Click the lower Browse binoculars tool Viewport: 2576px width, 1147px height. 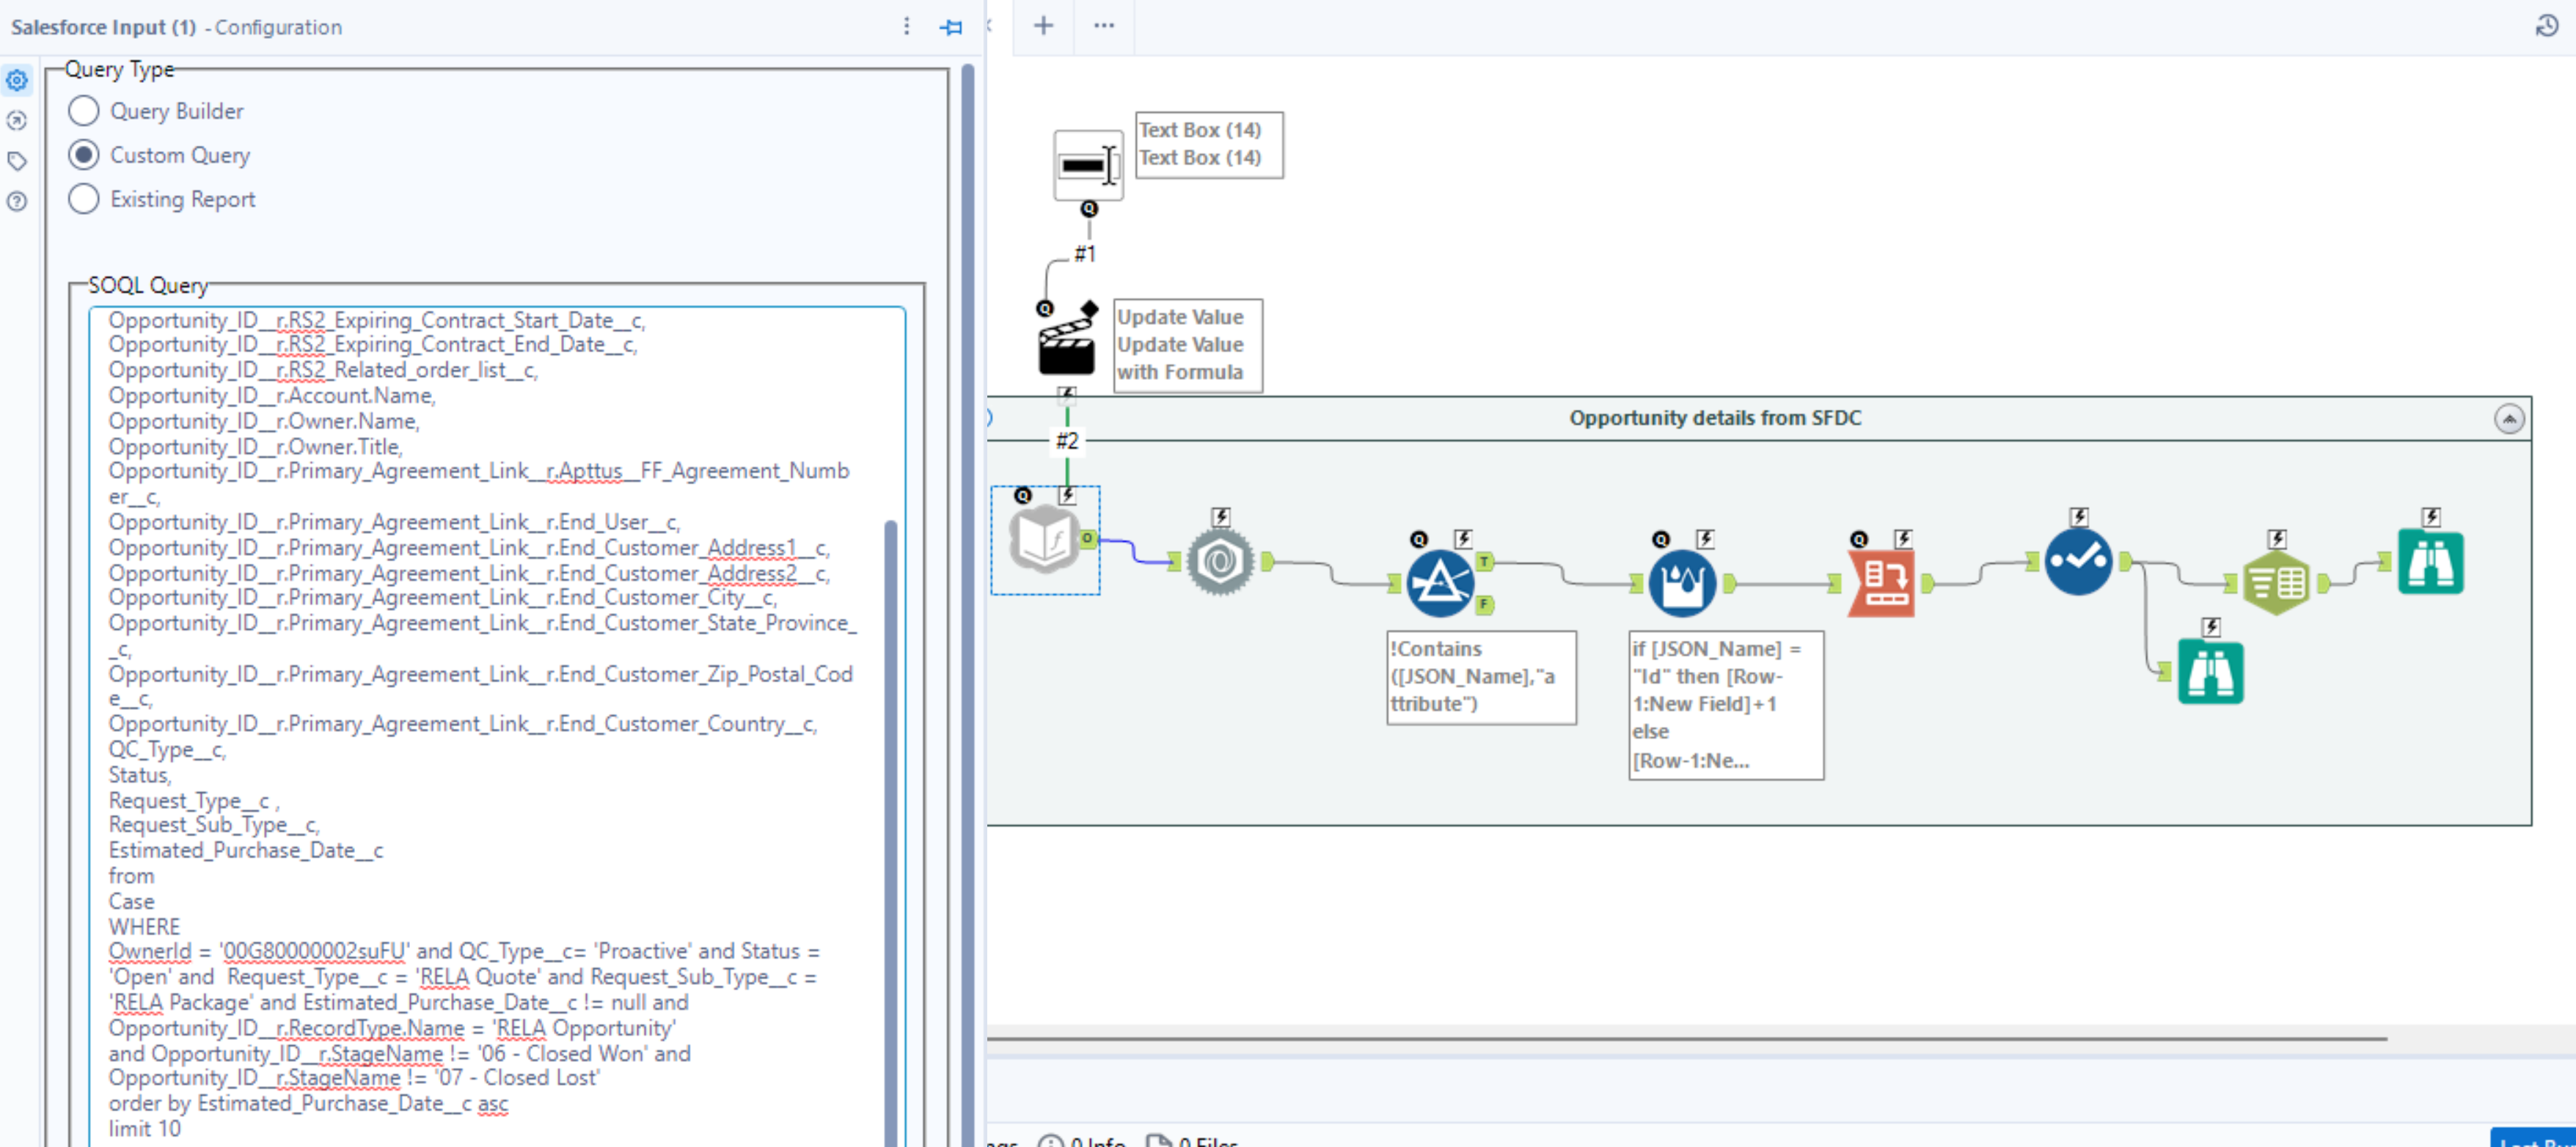pyautogui.click(x=2210, y=672)
